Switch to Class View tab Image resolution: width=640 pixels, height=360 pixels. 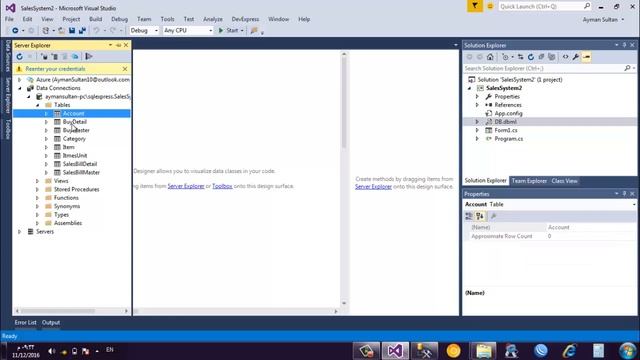point(564,181)
